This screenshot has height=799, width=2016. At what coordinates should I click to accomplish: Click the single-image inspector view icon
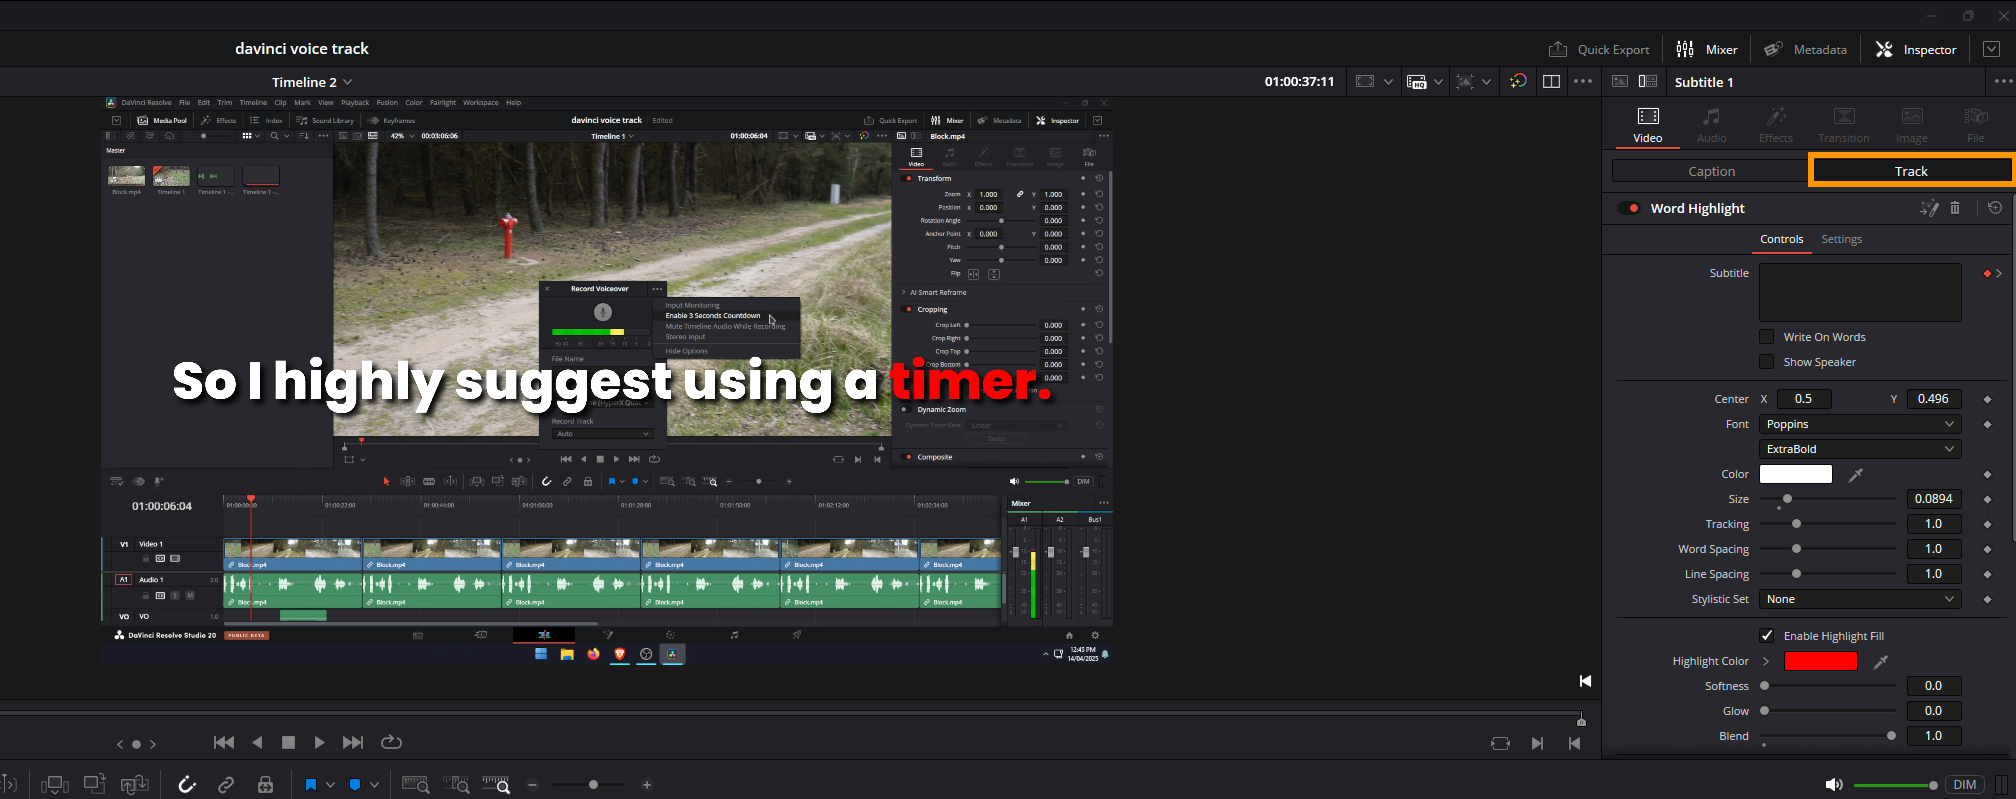[x=1620, y=82]
